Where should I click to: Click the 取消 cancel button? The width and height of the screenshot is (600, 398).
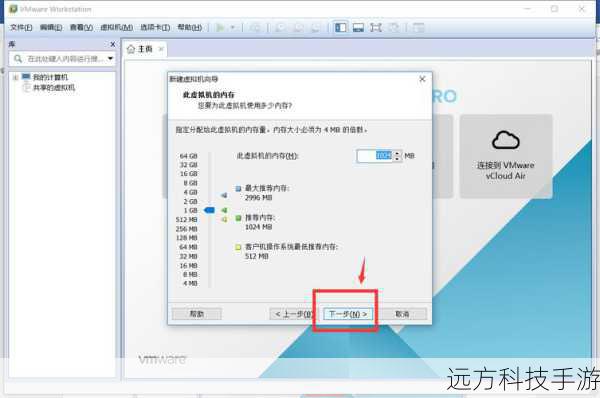coord(402,314)
